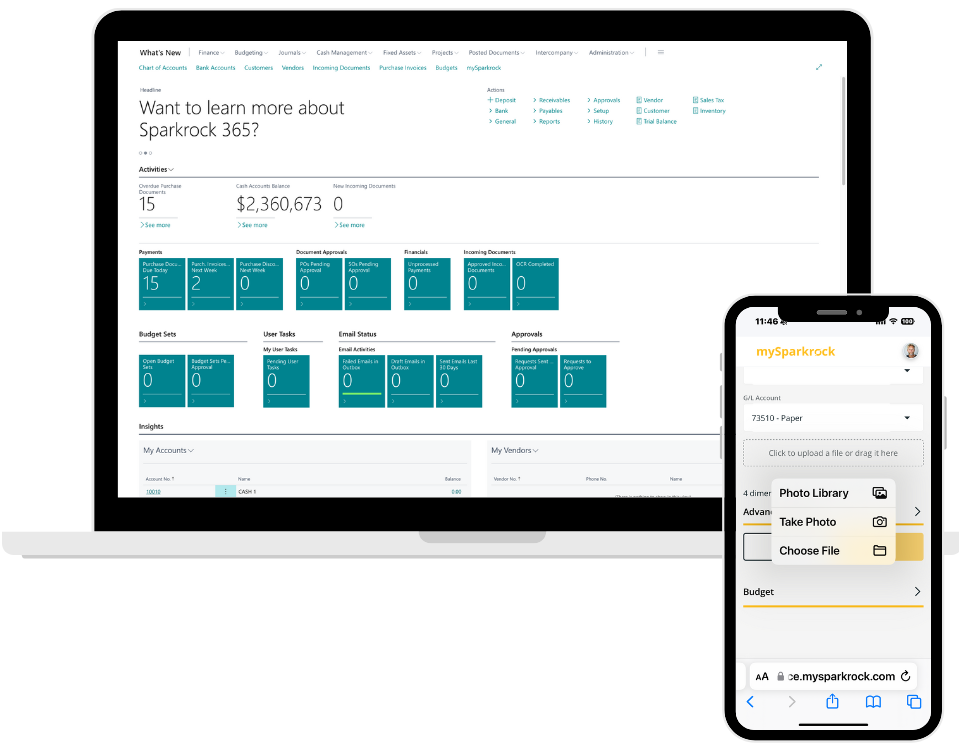
Task: Tap the Choose File folder icon
Action: [879, 550]
